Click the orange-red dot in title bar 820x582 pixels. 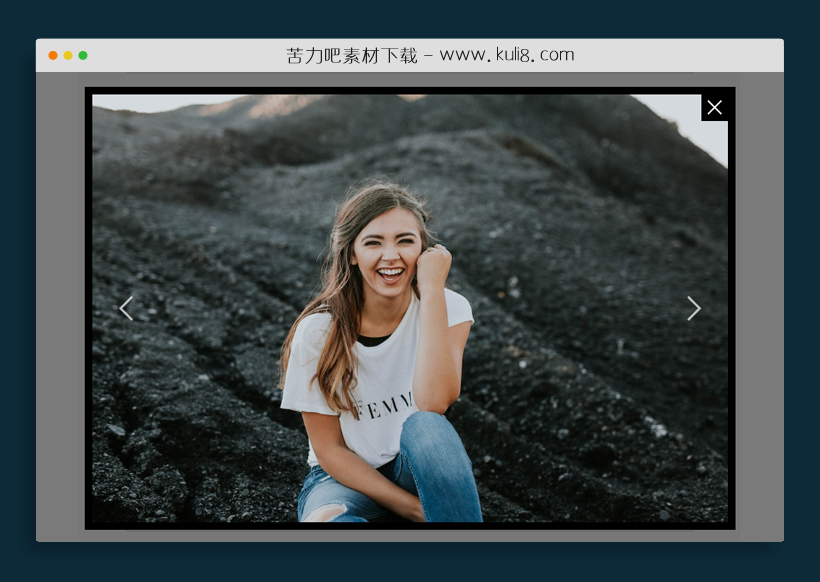tap(53, 55)
